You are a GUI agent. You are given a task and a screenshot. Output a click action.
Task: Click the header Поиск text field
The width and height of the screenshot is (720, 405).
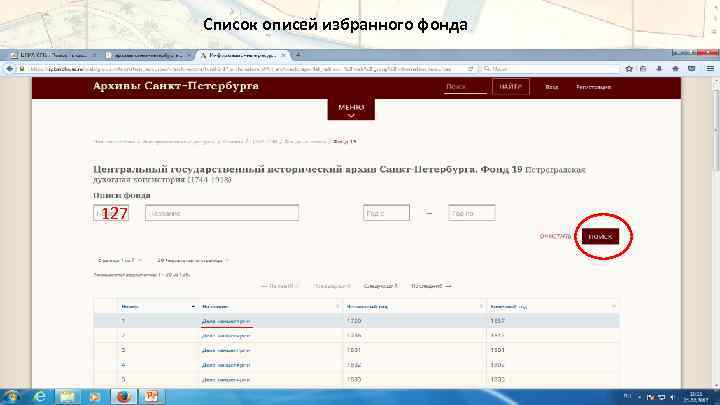pyautogui.click(x=465, y=87)
